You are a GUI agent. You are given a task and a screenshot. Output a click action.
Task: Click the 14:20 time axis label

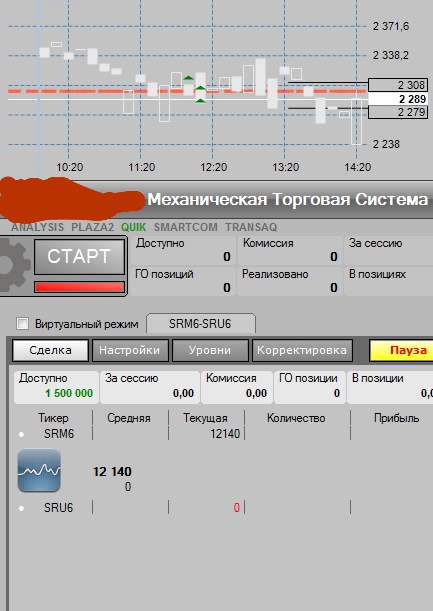(x=357, y=167)
